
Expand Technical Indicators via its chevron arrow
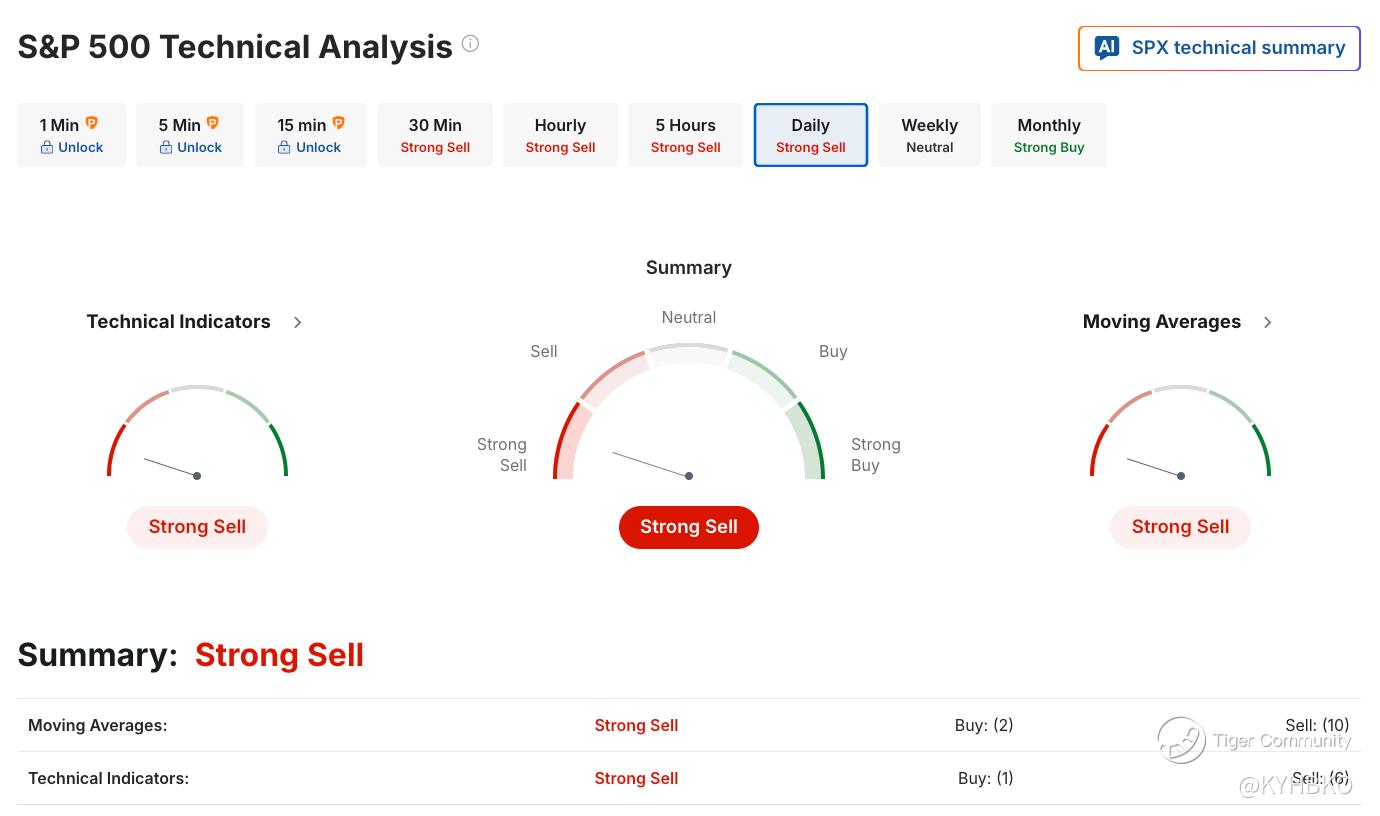coord(297,322)
